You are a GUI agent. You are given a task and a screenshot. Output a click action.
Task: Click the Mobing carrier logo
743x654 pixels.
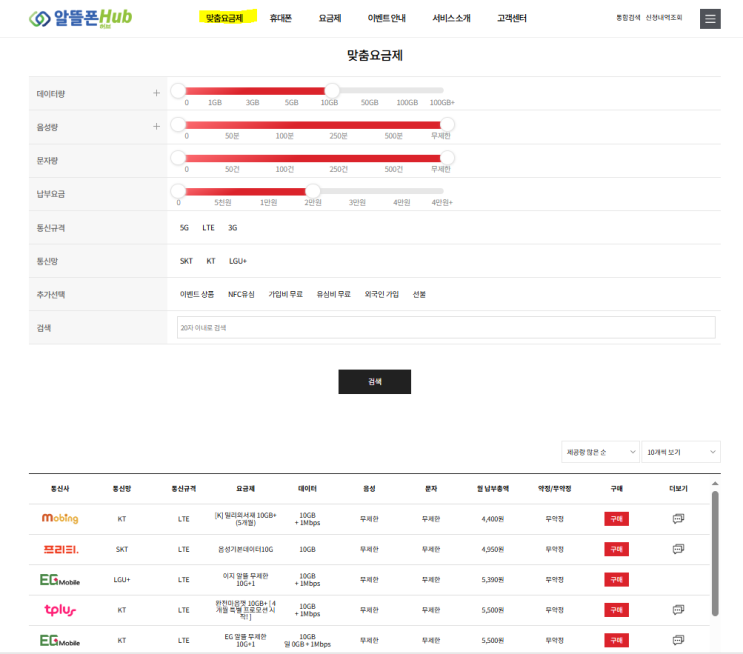(60, 518)
